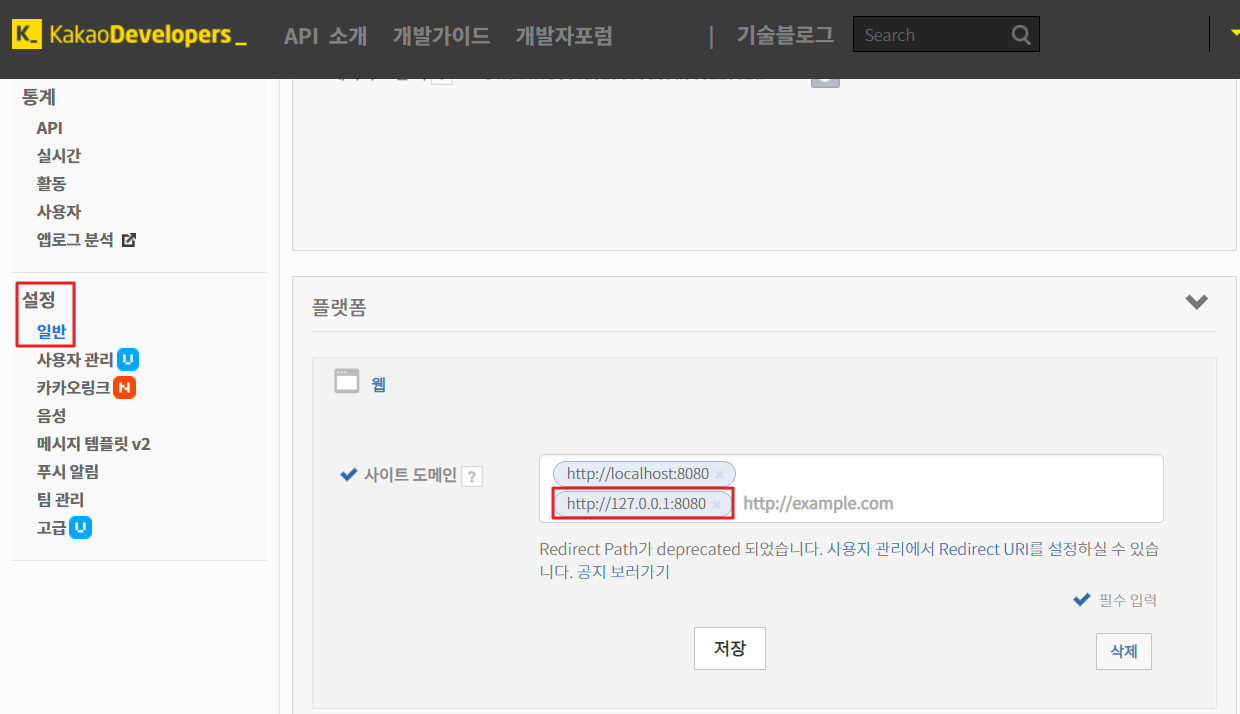1240x714 pixels.
Task: Collapse the 플랫폼 section chevron
Action: point(1196,302)
